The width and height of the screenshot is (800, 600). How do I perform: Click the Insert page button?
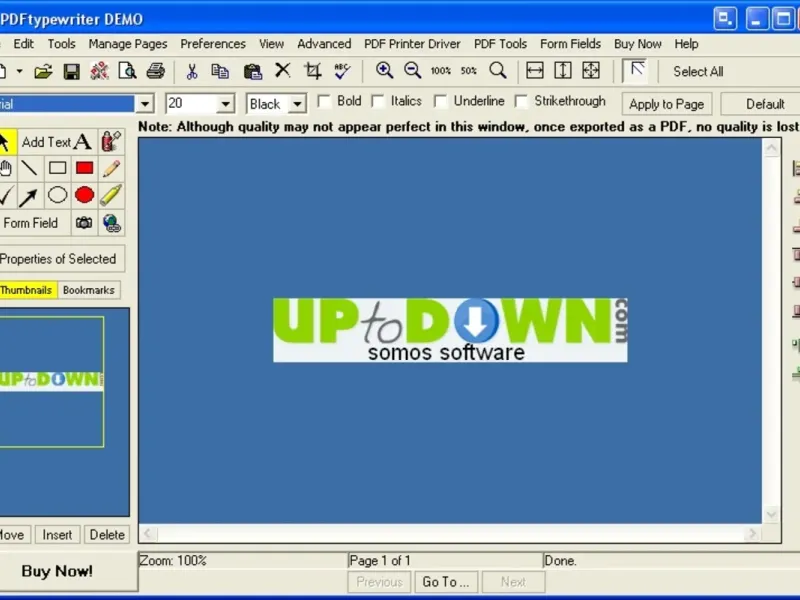[57, 535]
